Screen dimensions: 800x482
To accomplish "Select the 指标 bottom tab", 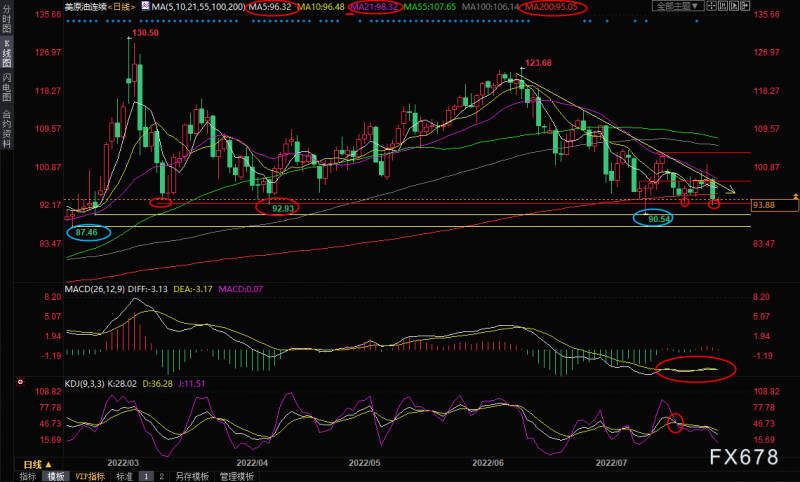I will 28,476.
